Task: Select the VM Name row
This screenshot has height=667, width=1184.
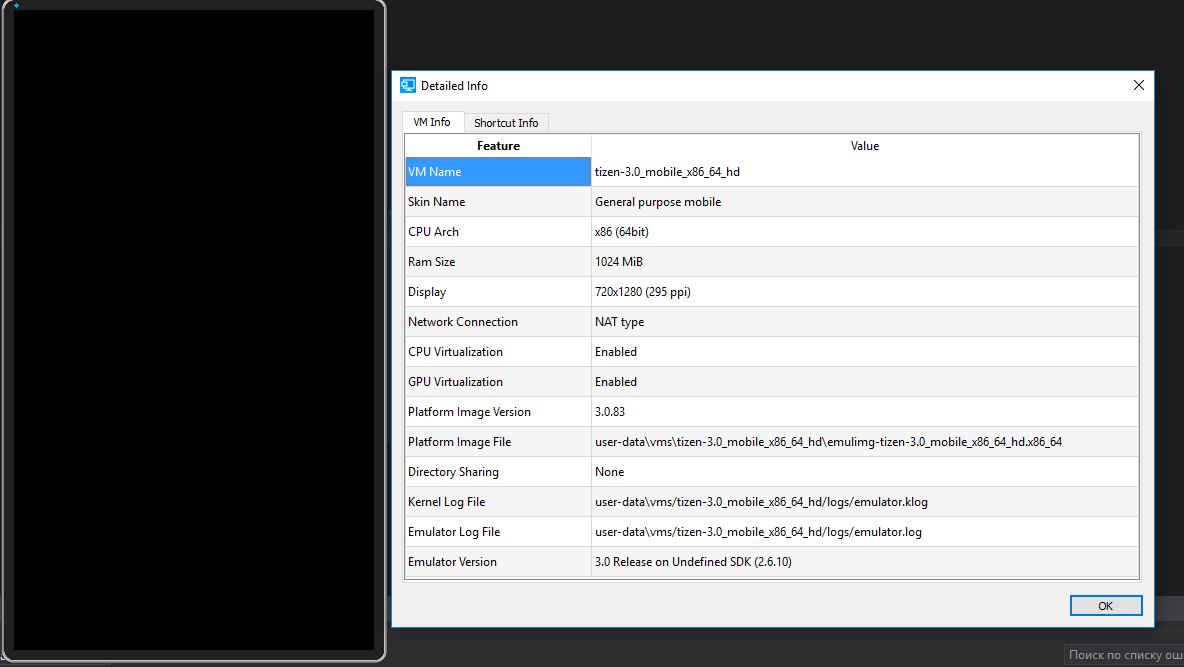Action: click(x=498, y=172)
